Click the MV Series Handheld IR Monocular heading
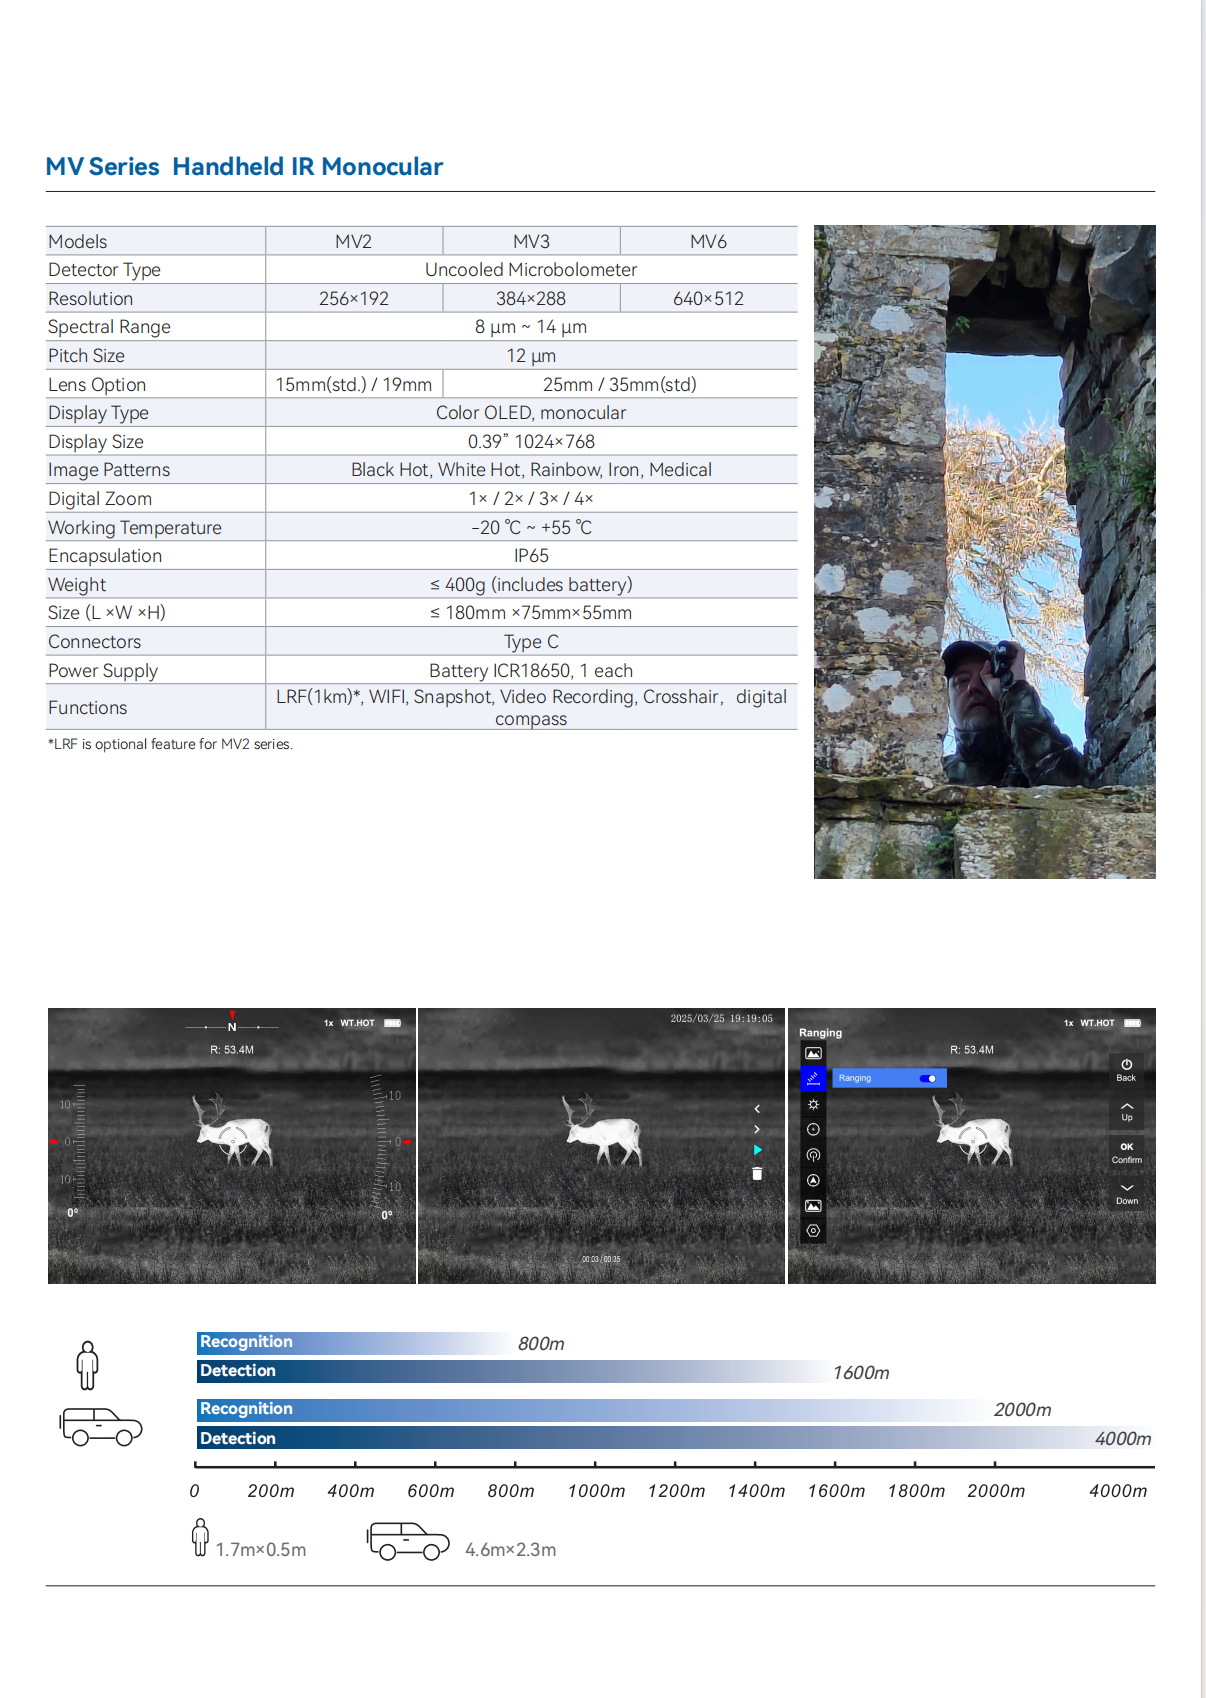Screen dimensions: 1206x1698 pos(244,167)
